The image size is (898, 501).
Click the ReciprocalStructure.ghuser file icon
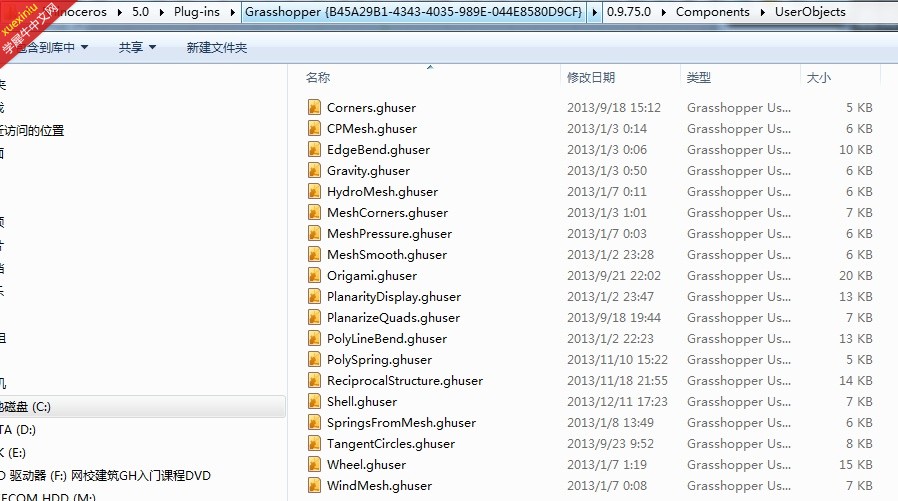pos(314,380)
